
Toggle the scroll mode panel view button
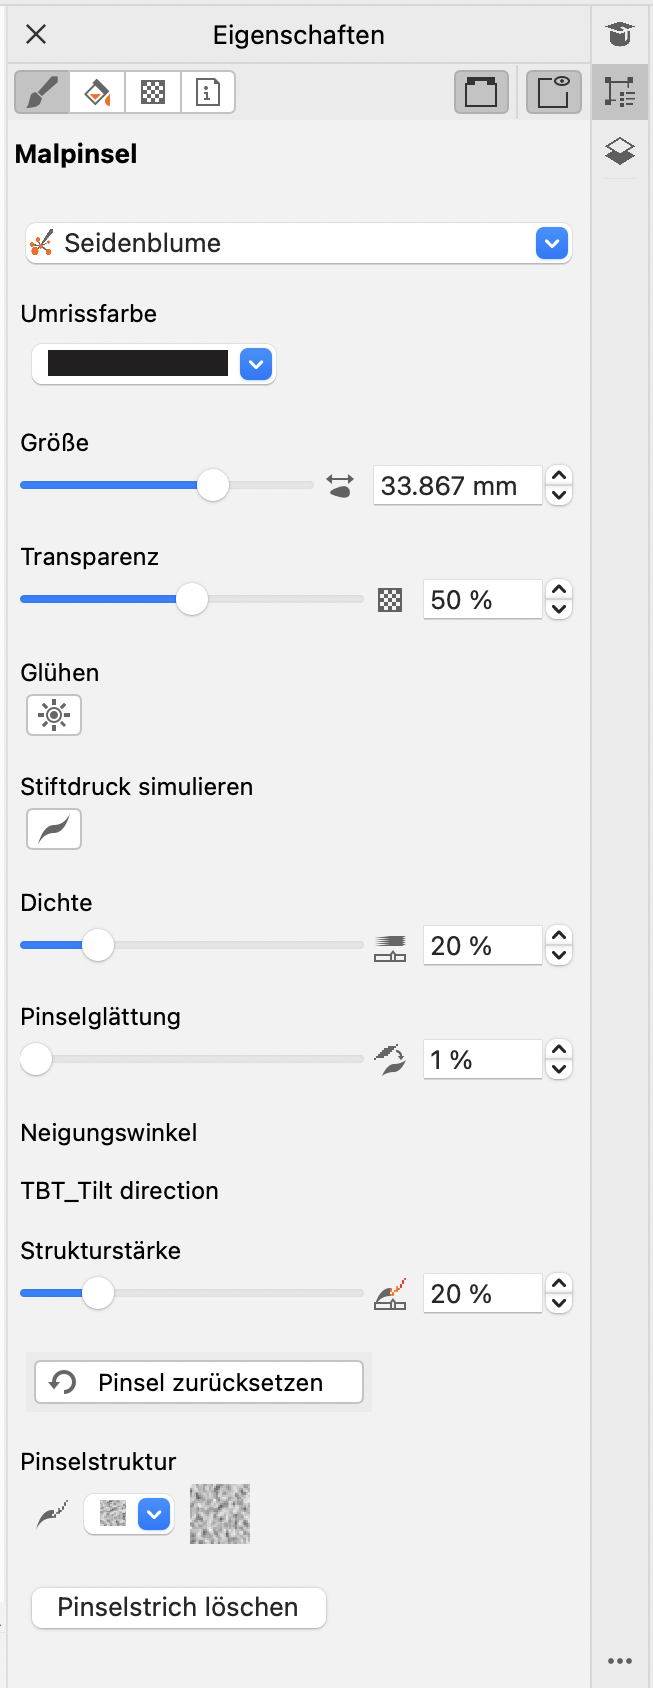pos(481,93)
